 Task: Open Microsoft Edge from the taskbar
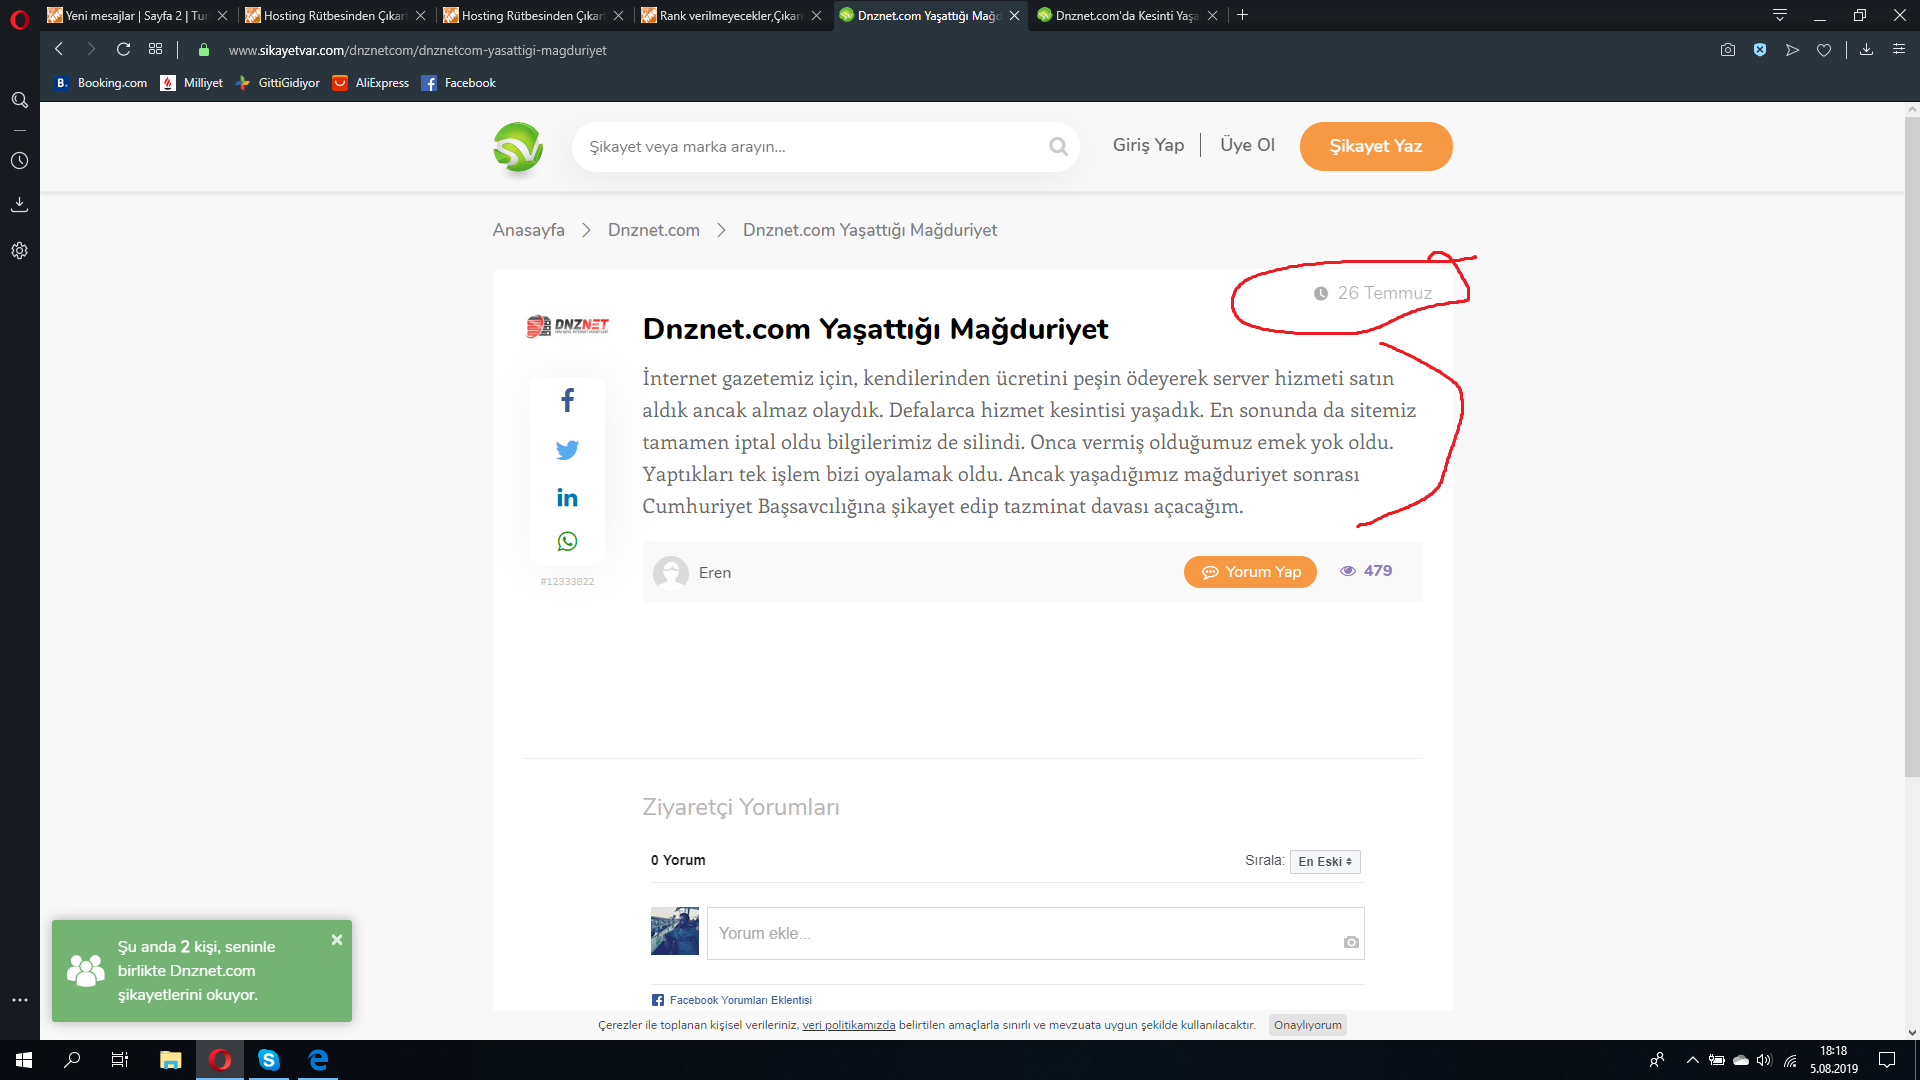pos(317,1060)
